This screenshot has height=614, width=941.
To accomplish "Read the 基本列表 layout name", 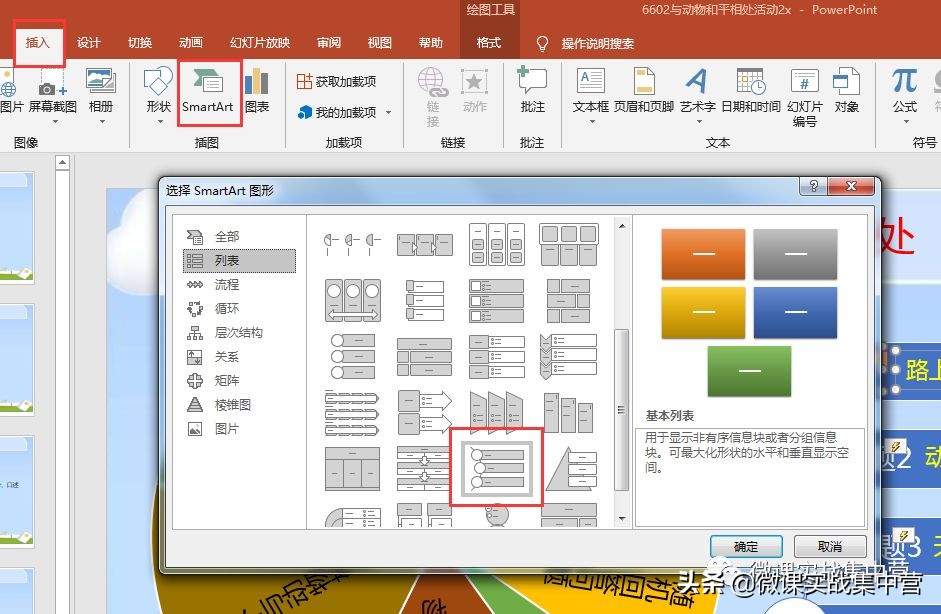I will click(670, 415).
